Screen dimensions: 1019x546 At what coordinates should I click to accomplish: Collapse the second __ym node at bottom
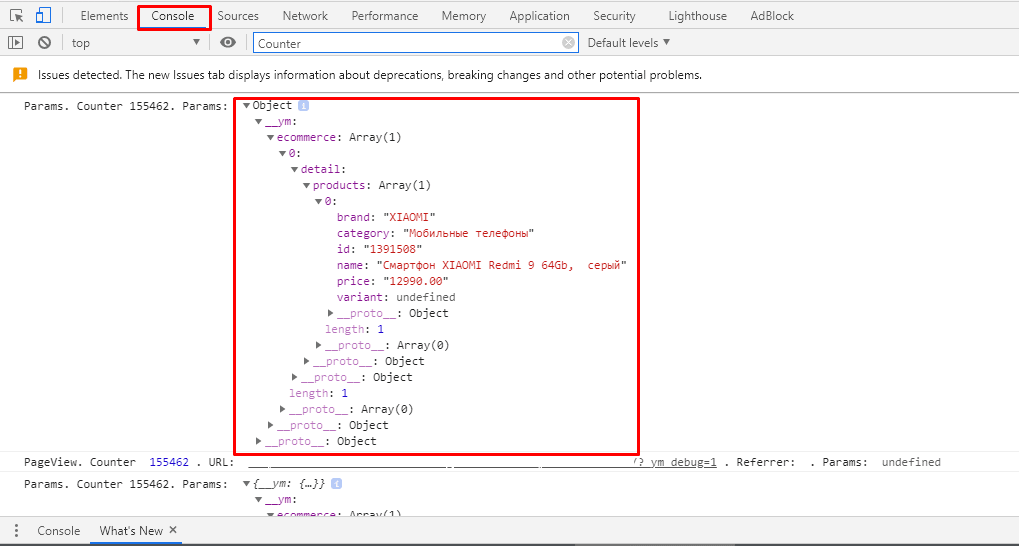(x=259, y=500)
